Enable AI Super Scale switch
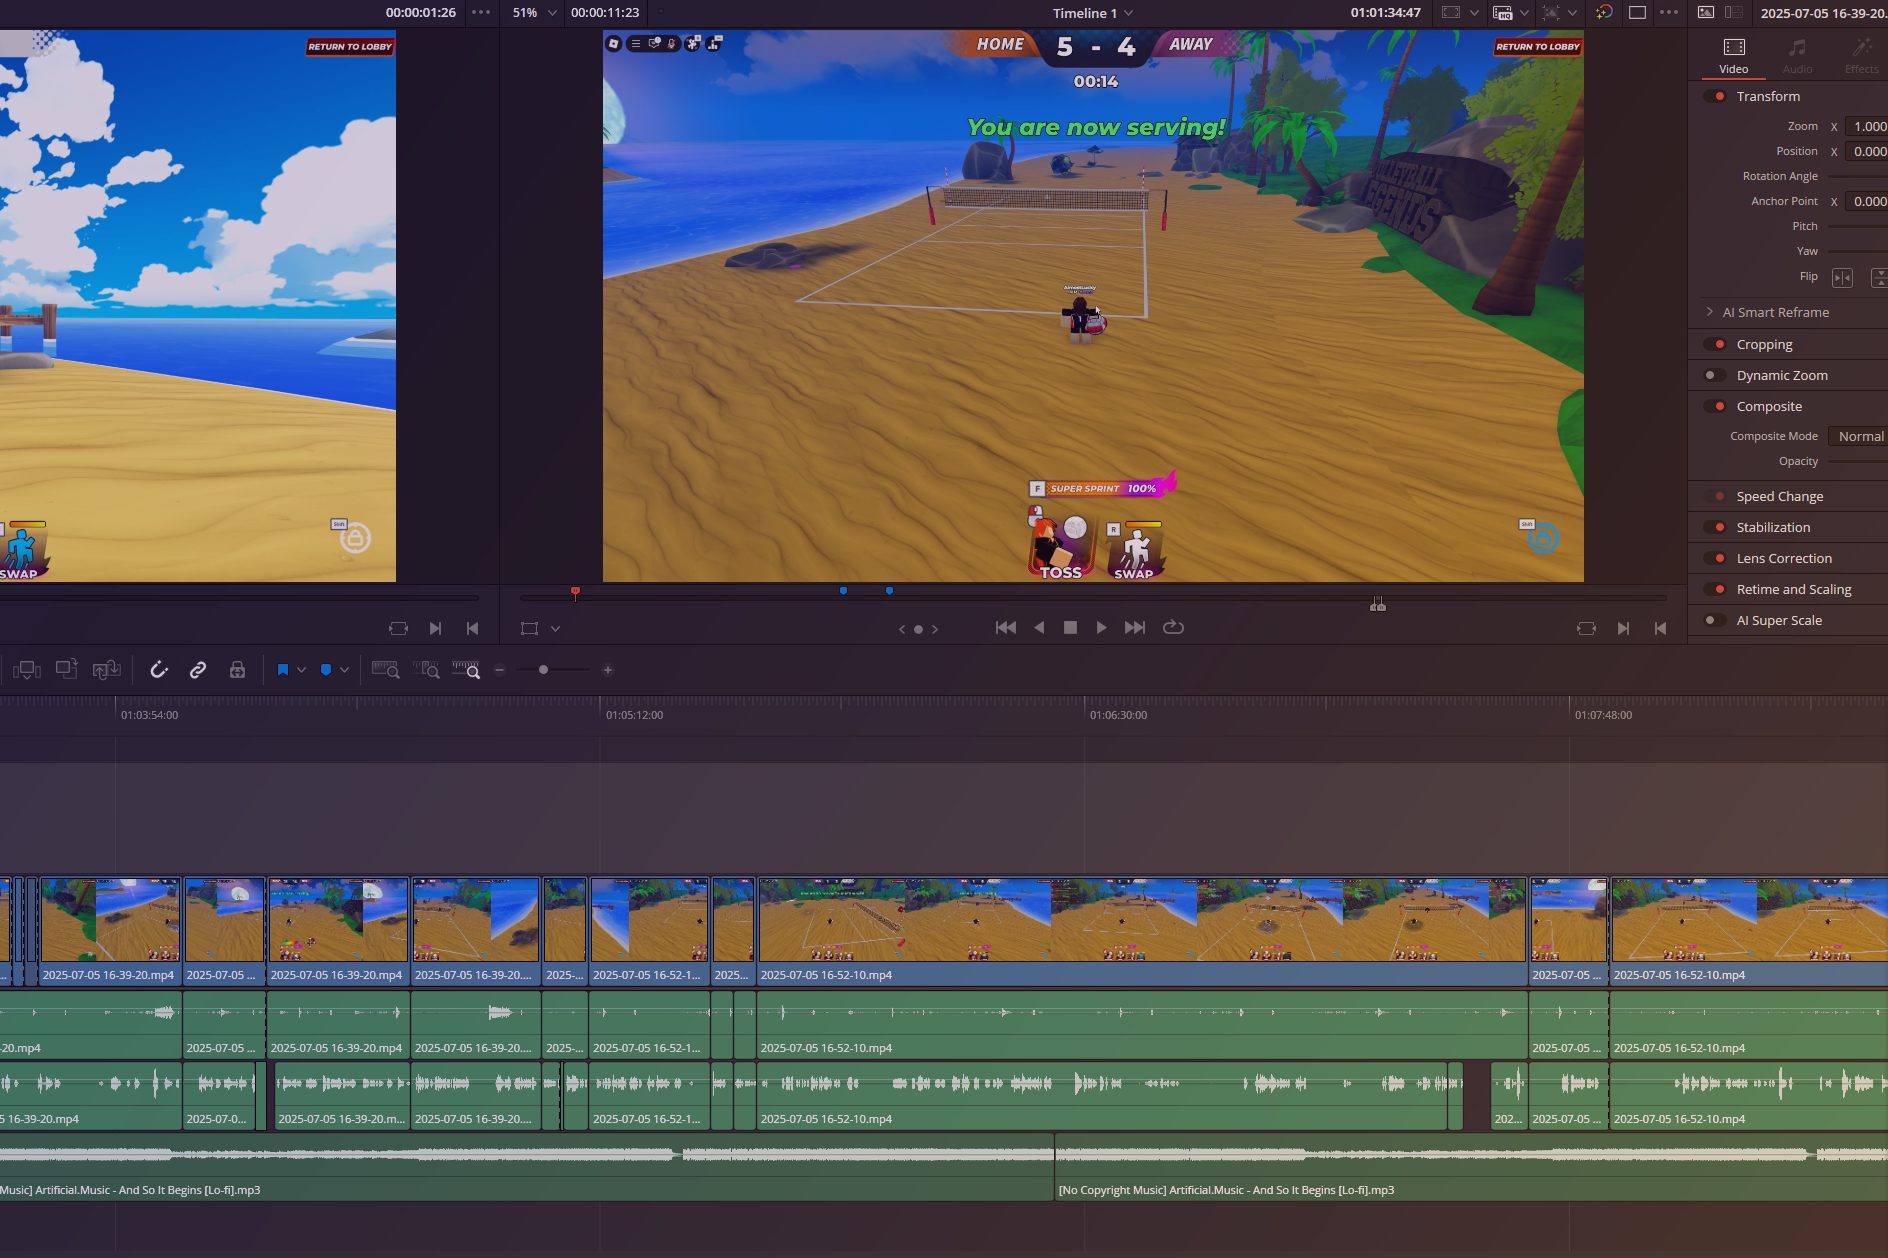 click(x=1715, y=620)
